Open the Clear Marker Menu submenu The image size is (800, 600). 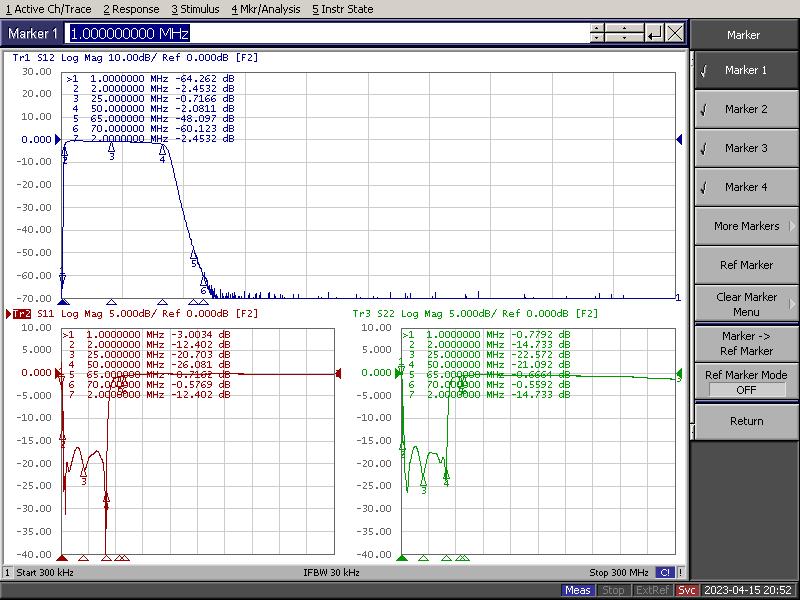[745, 304]
